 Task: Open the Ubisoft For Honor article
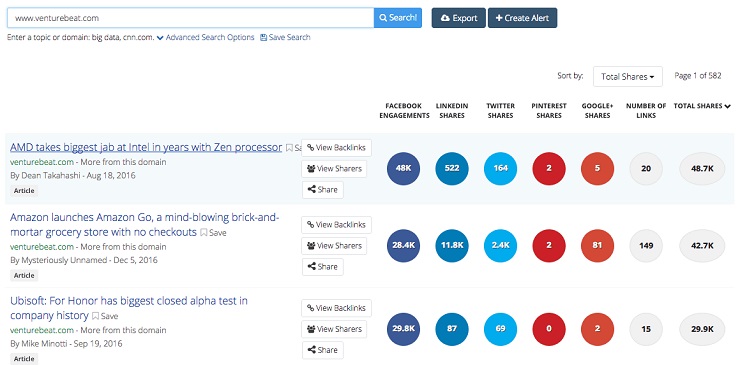click(129, 308)
